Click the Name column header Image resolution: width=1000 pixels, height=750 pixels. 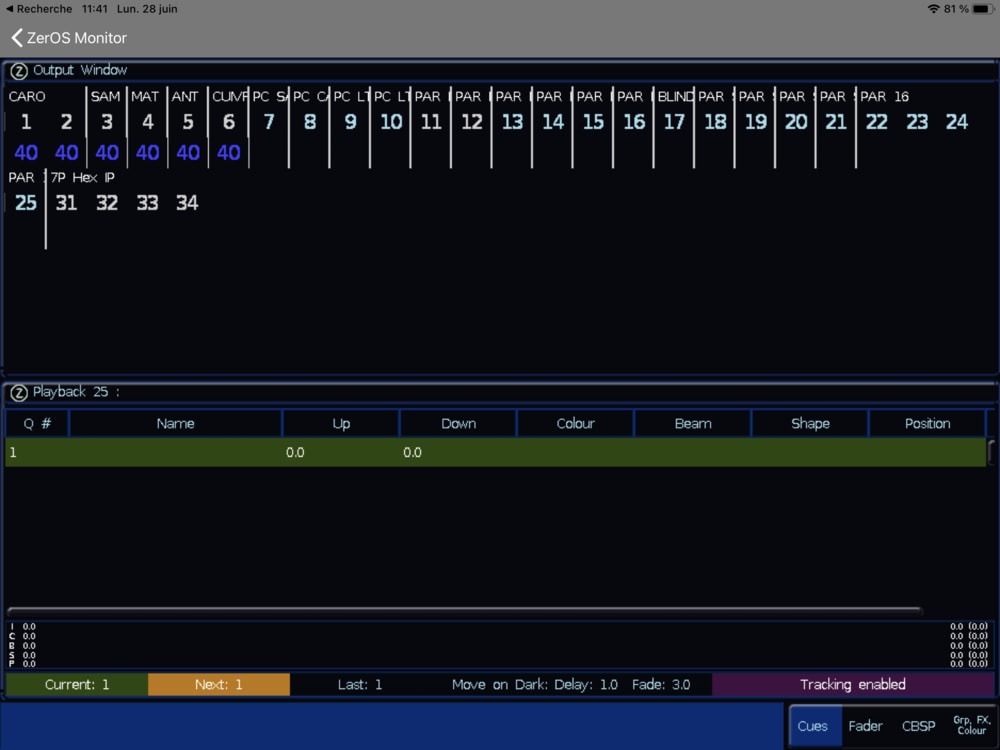click(175, 424)
